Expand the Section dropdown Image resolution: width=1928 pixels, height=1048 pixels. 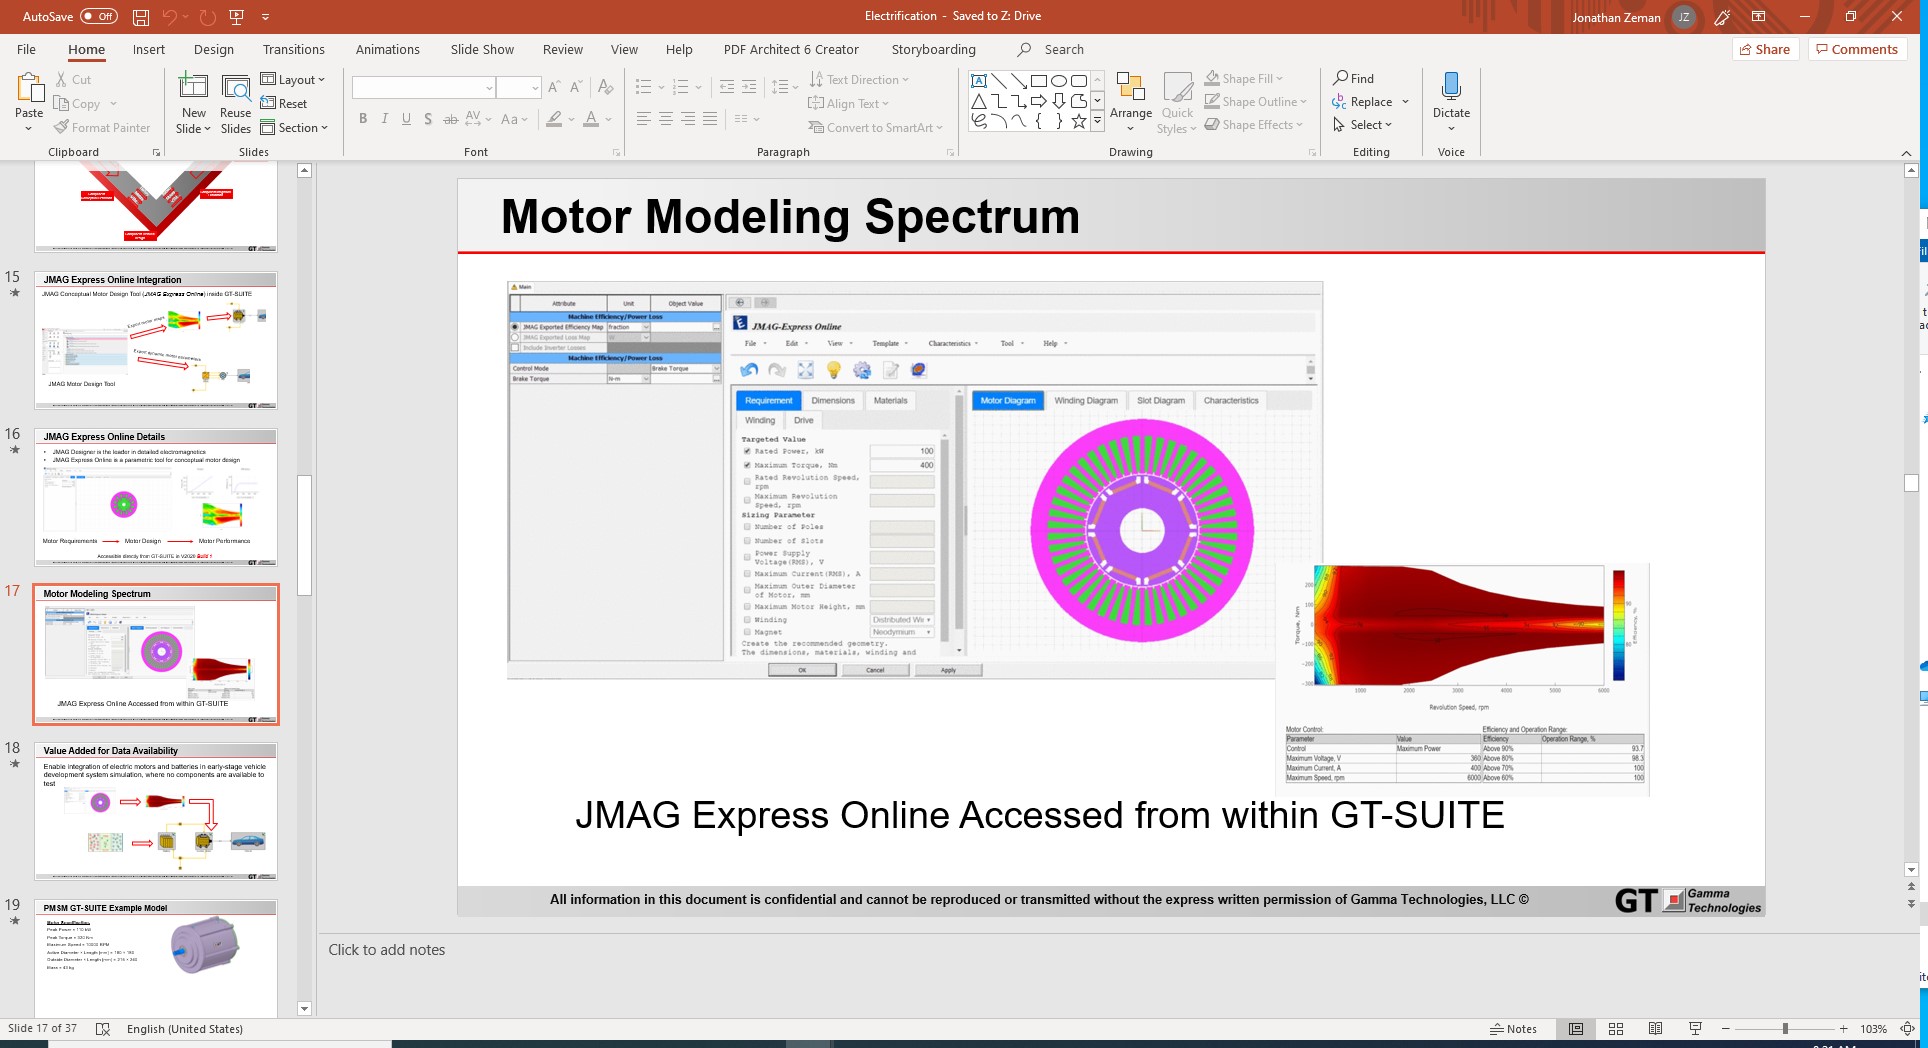295,128
